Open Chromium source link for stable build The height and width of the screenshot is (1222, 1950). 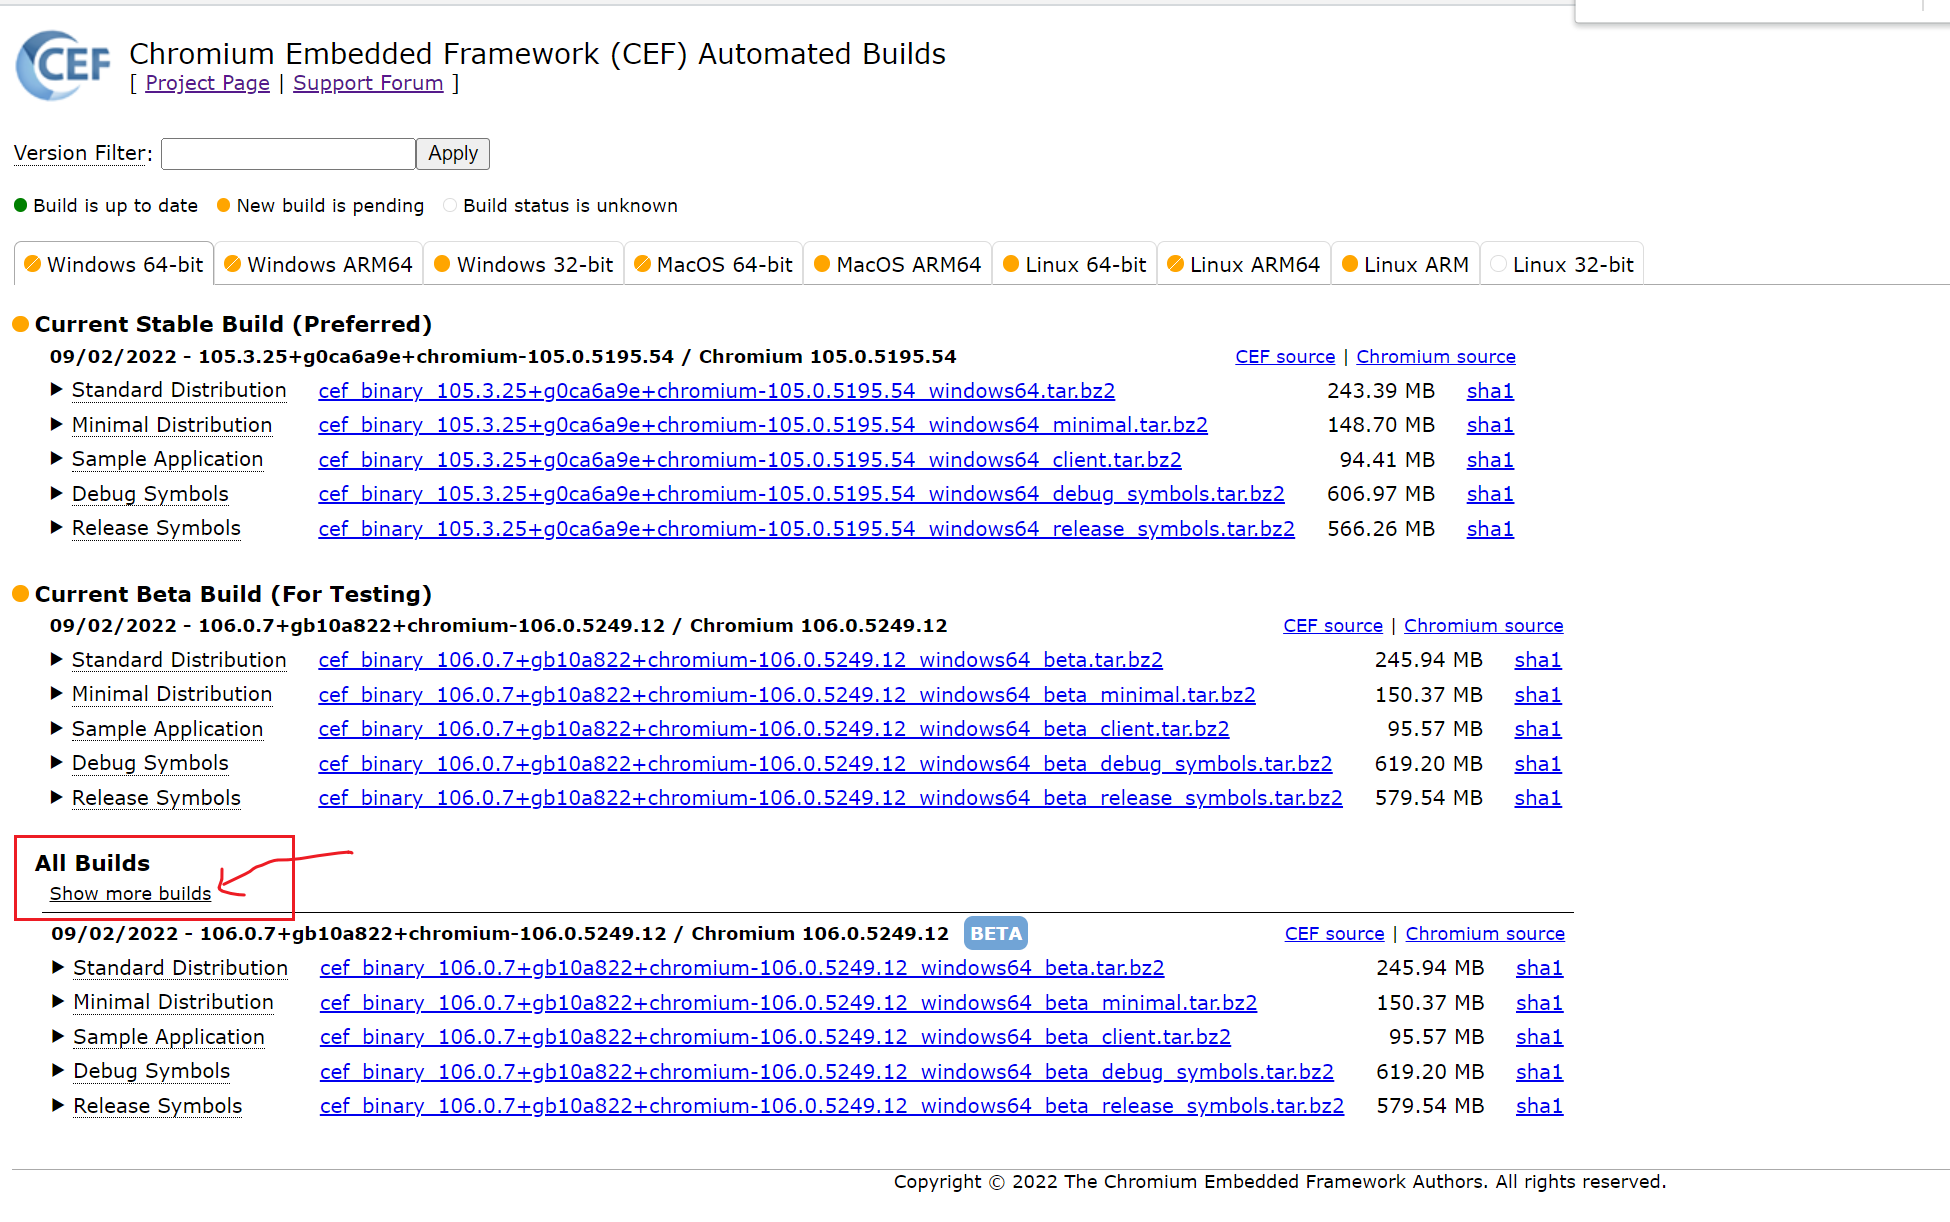pyautogui.click(x=1436, y=357)
